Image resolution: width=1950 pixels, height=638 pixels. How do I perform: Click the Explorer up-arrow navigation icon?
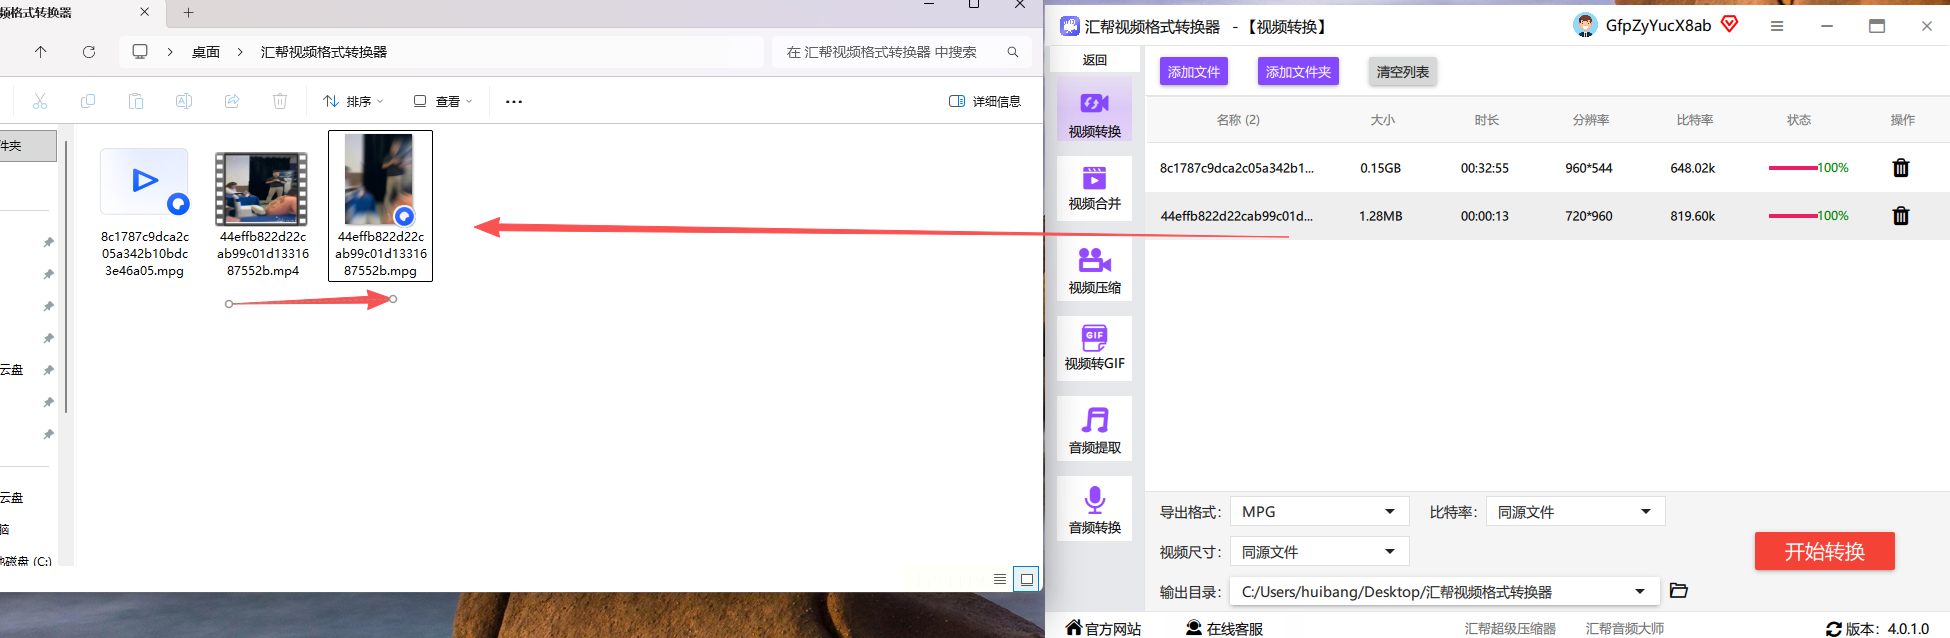[x=41, y=52]
